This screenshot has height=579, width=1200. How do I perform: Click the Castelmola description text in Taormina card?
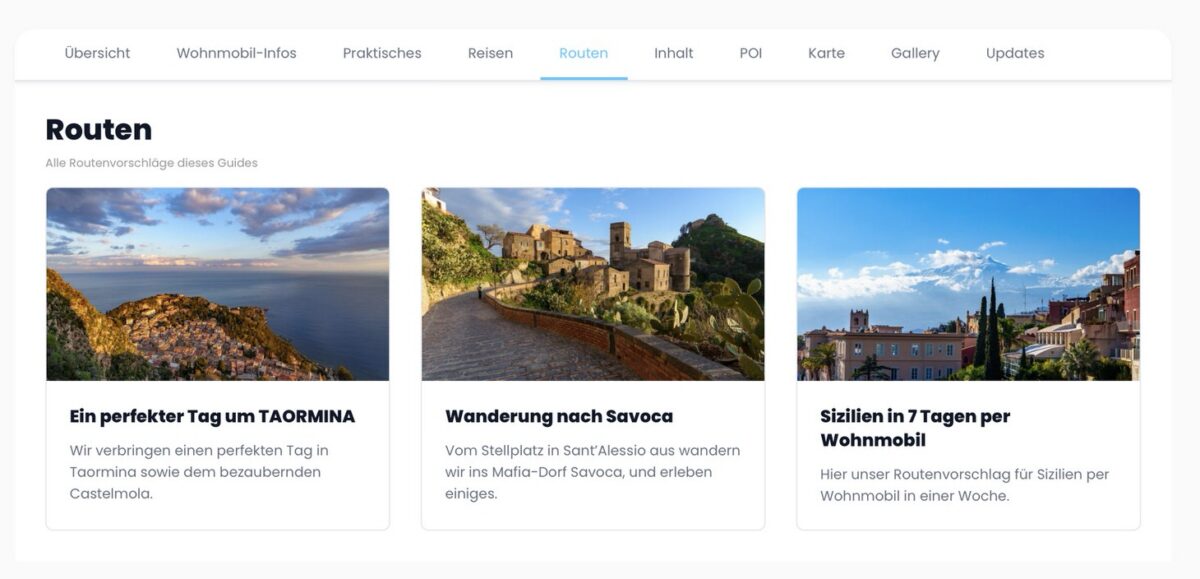[x=198, y=472]
